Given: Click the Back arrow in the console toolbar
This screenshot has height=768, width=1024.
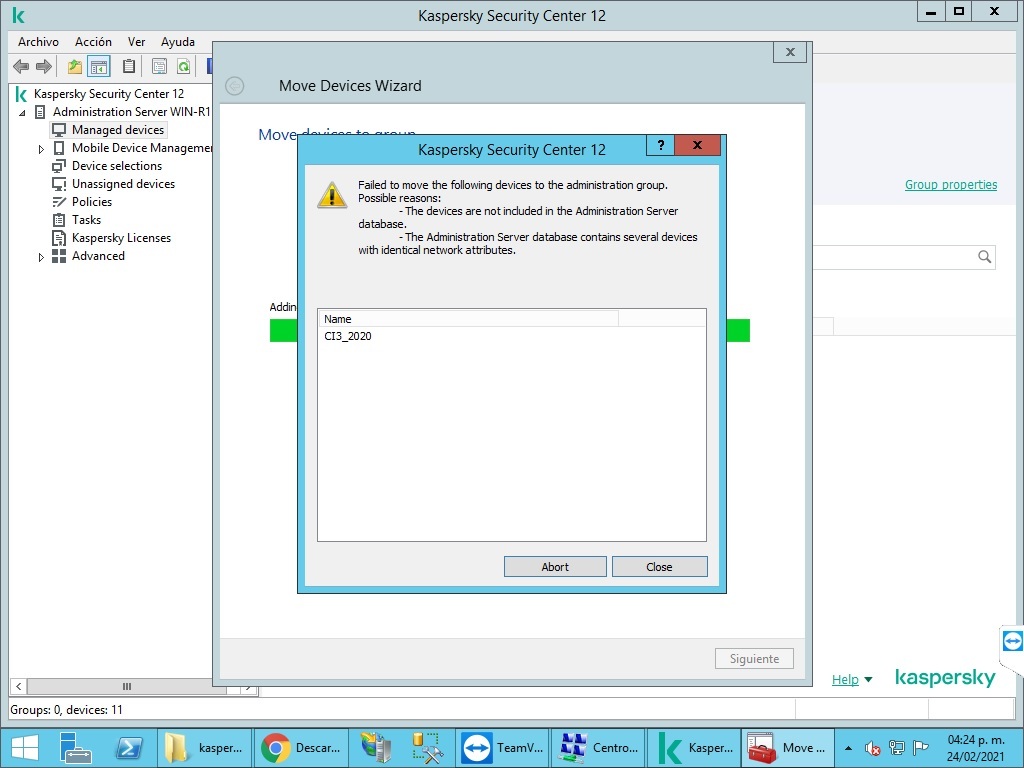Looking at the screenshot, I should click(21, 66).
